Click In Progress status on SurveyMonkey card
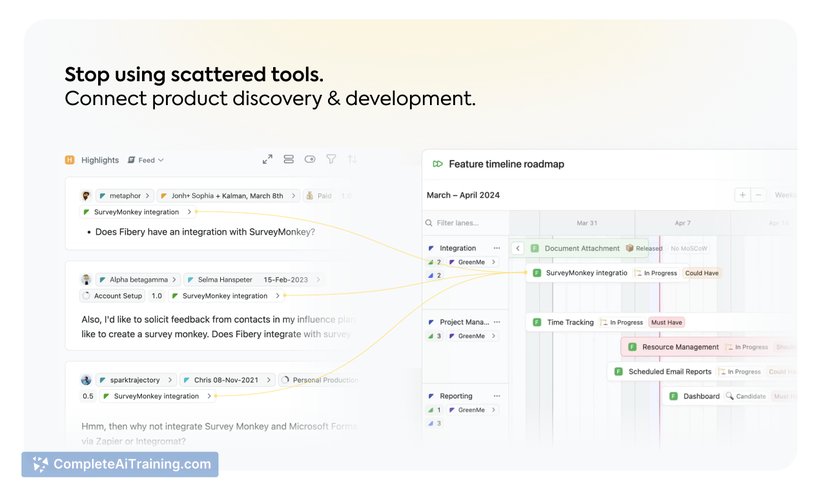 coord(656,273)
